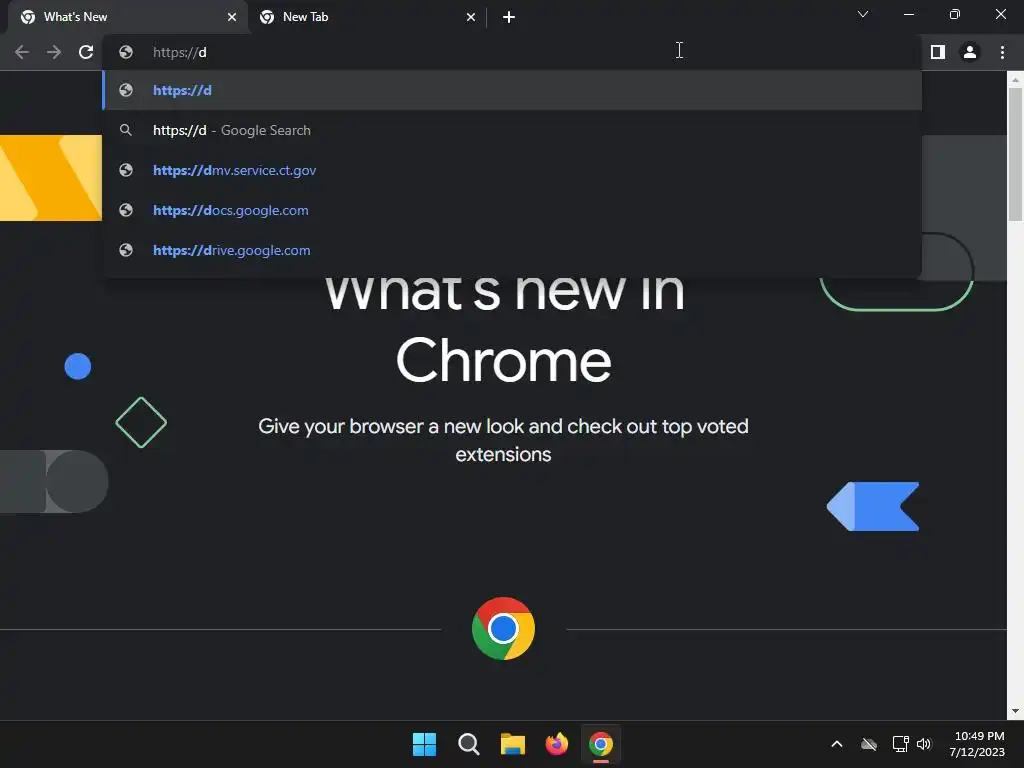
Task: Expand the tab search chevron
Action: pyautogui.click(x=863, y=14)
